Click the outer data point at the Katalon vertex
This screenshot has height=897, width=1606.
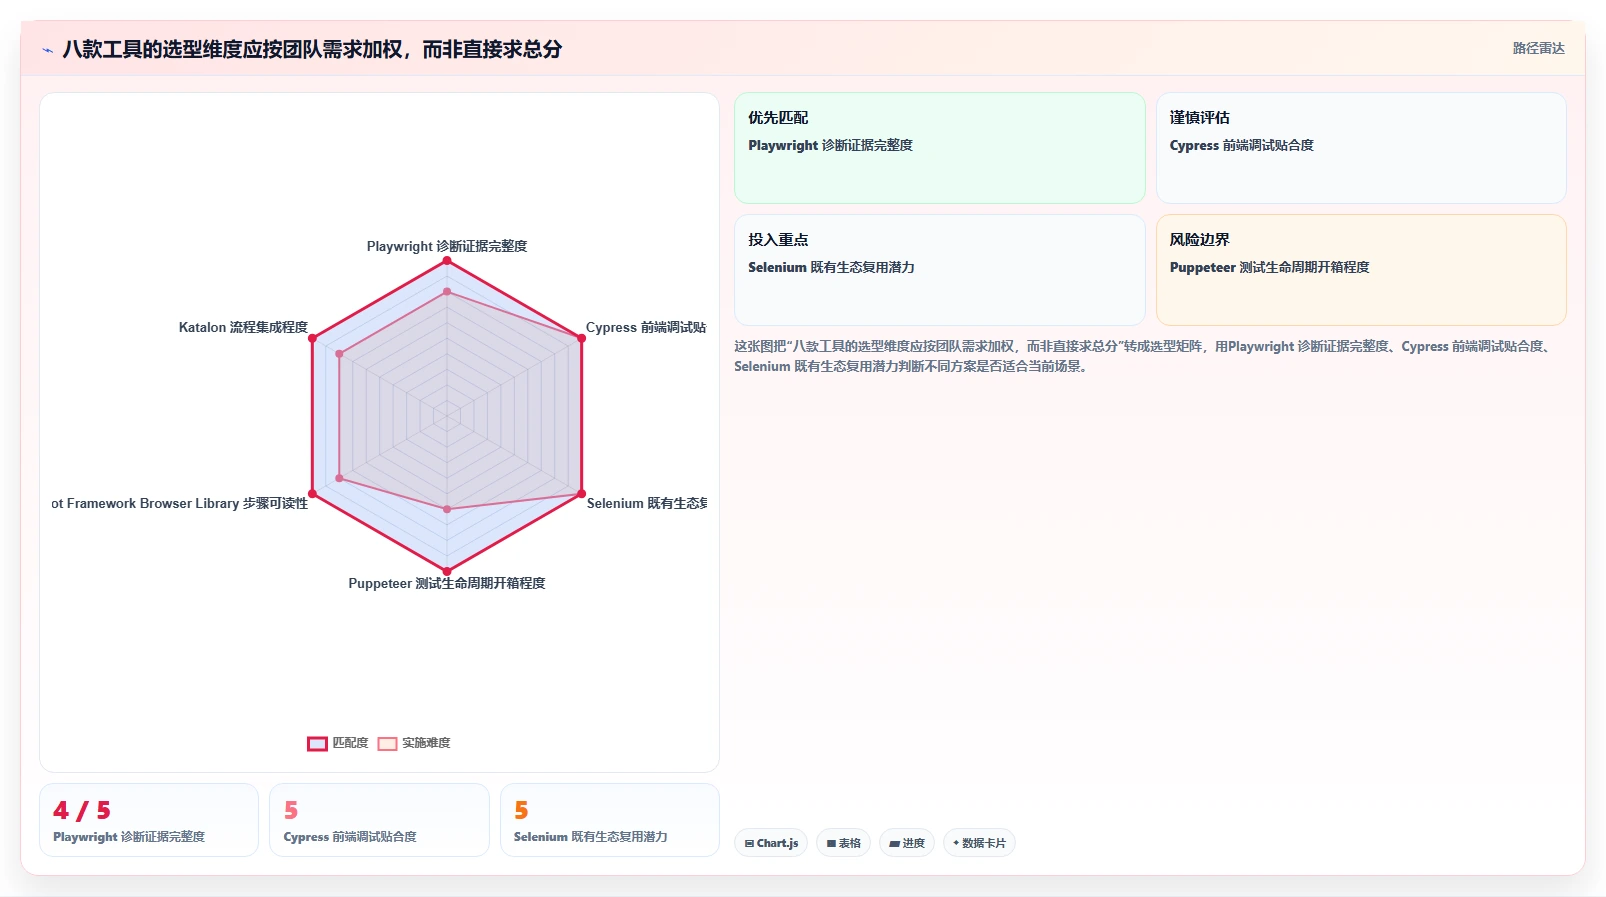tap(313, 339)
